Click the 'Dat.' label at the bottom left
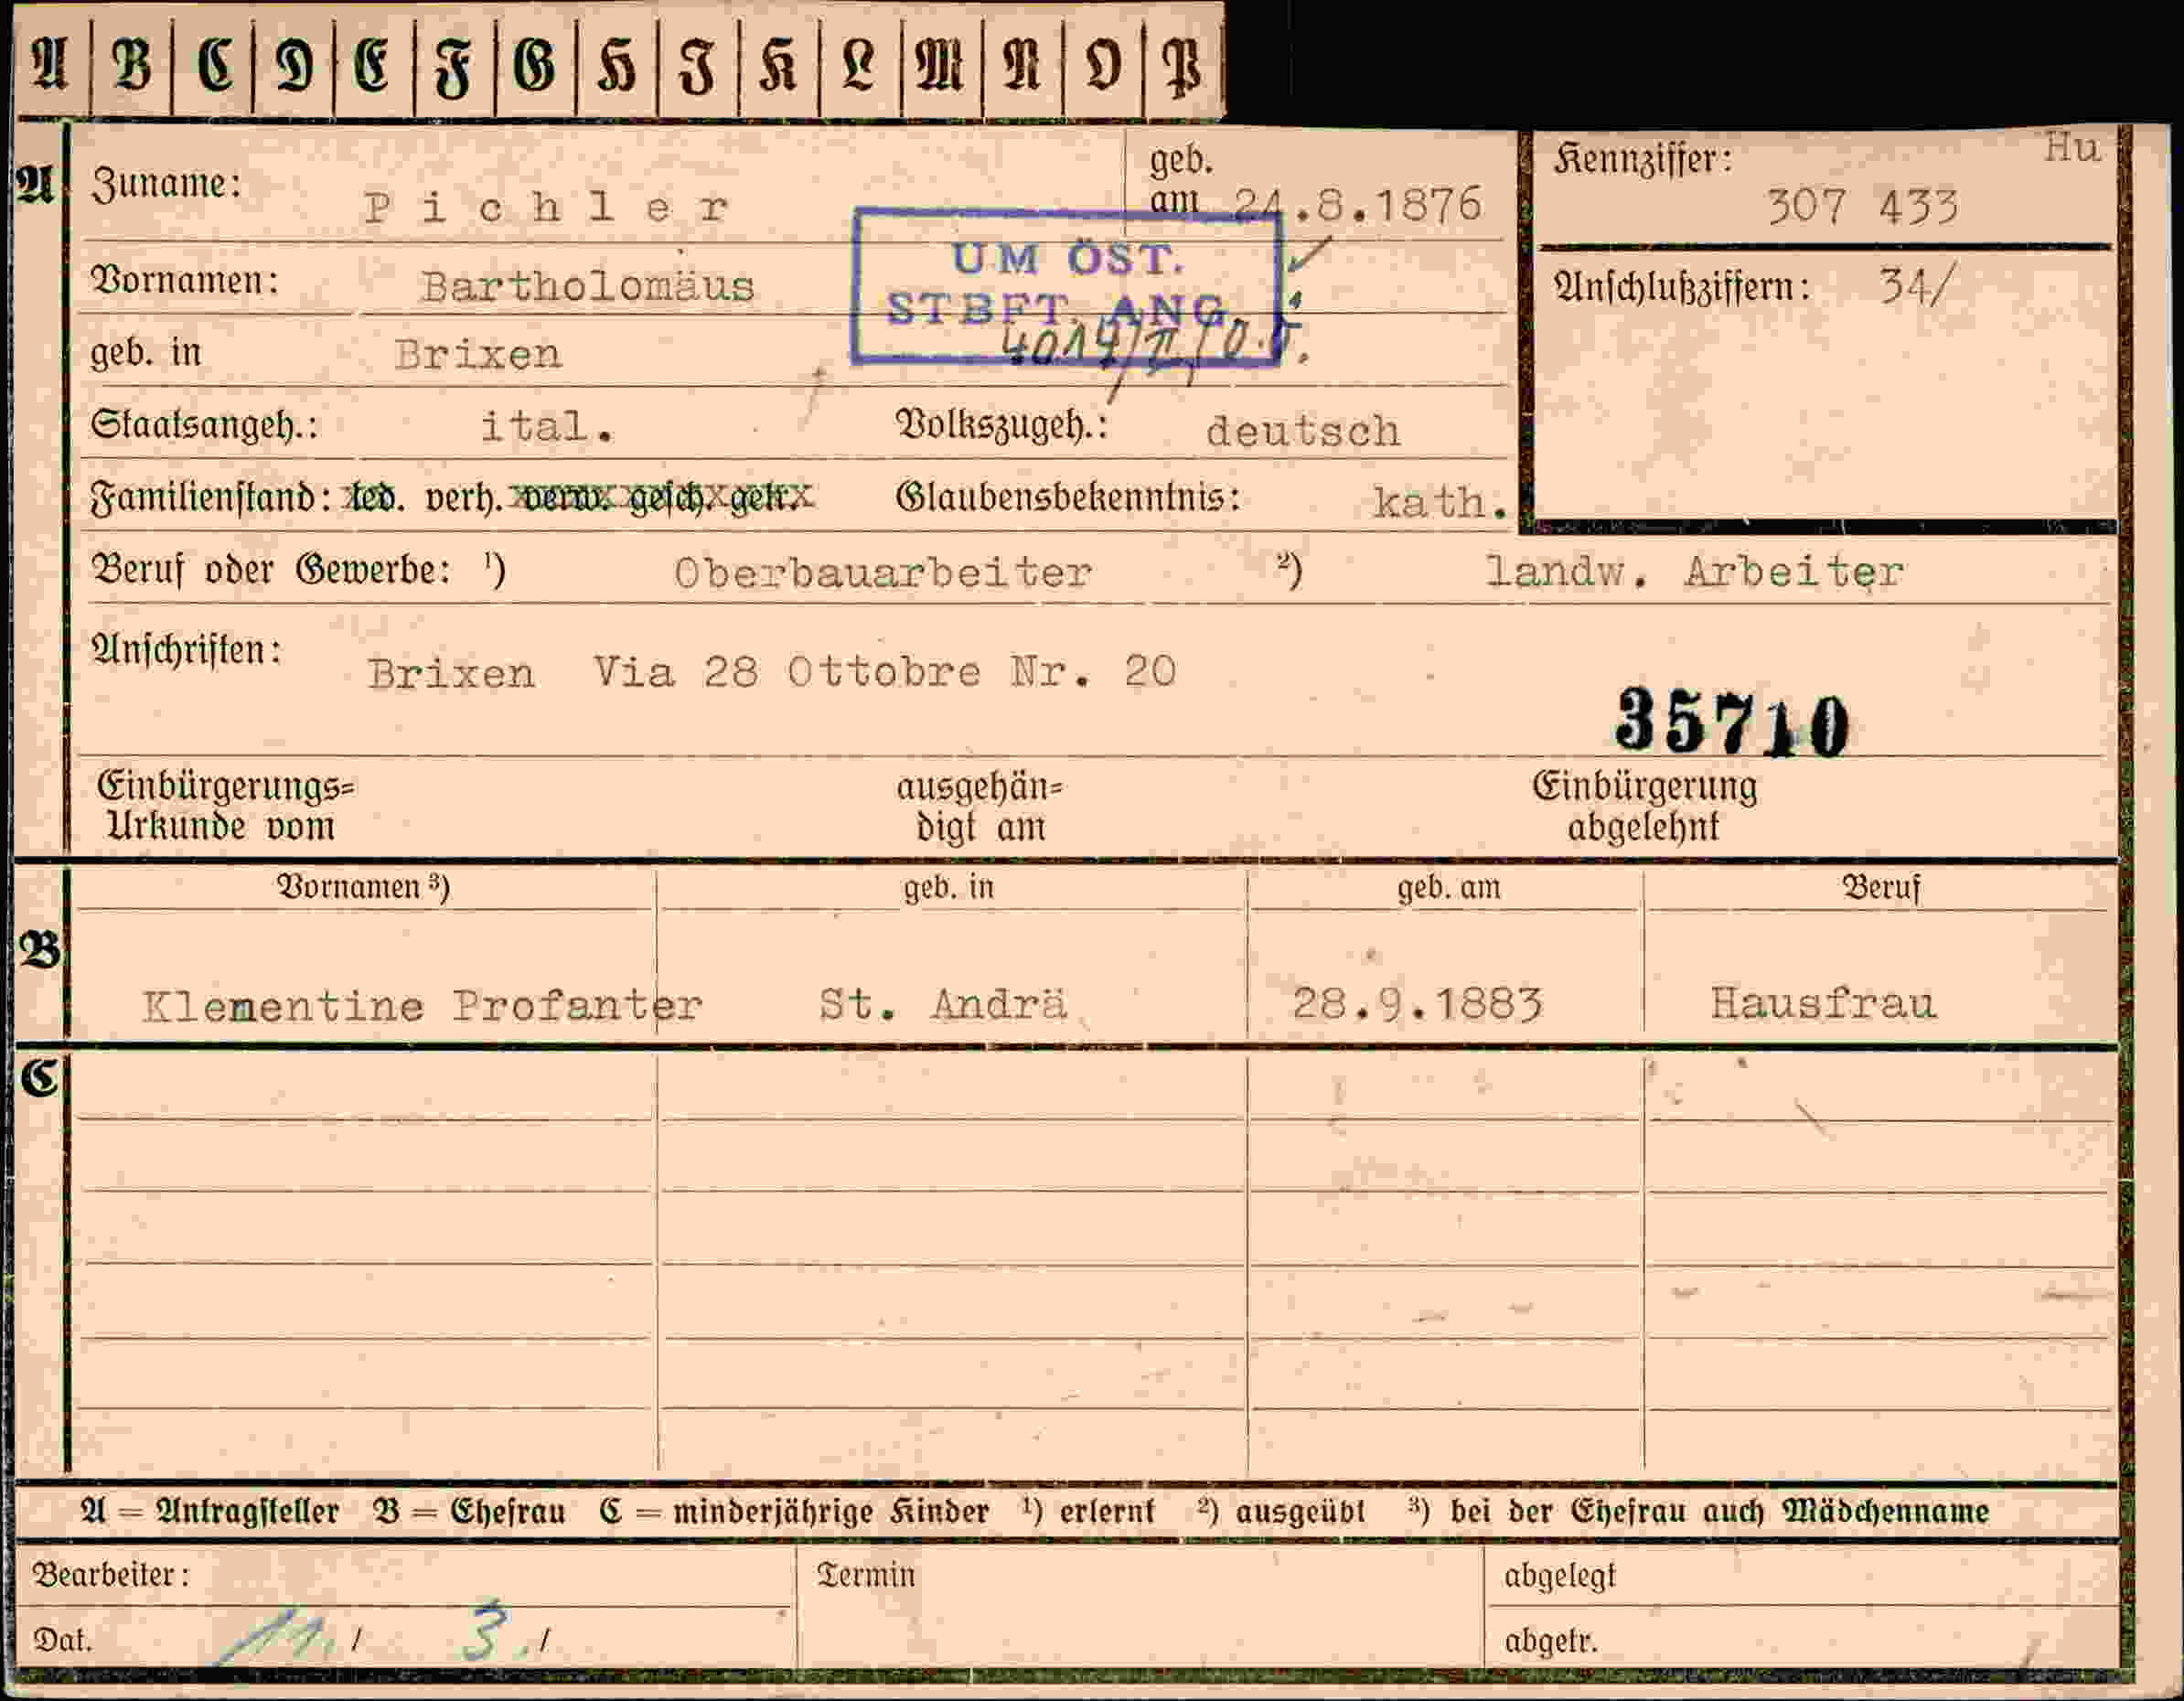 [x=62, y=1640]
